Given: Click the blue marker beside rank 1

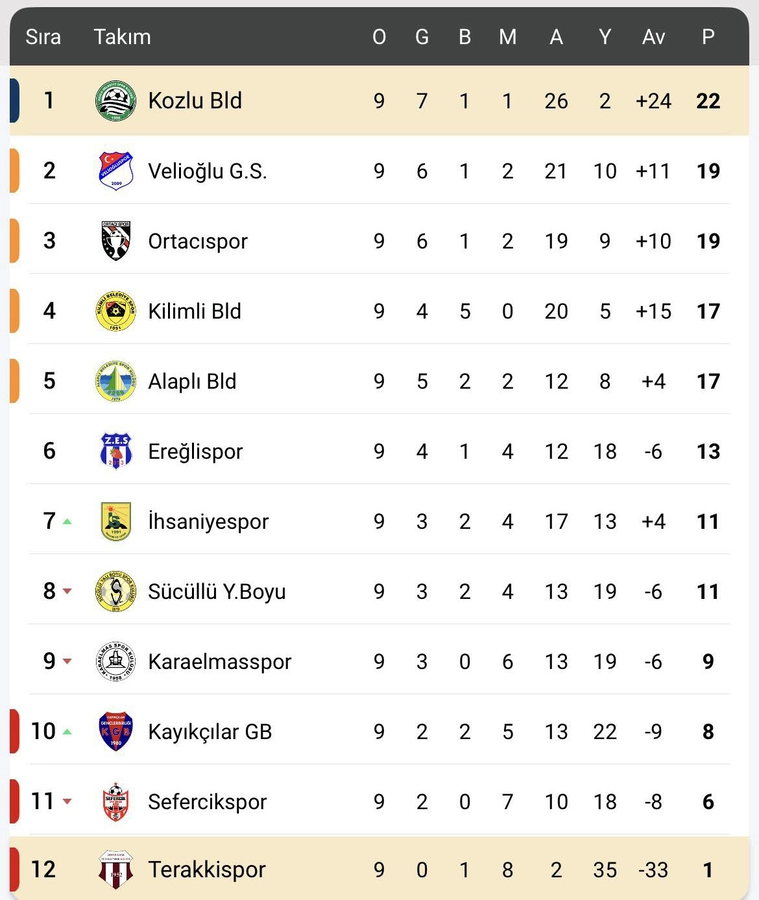Looking at the screenshot, I should 14,101.
